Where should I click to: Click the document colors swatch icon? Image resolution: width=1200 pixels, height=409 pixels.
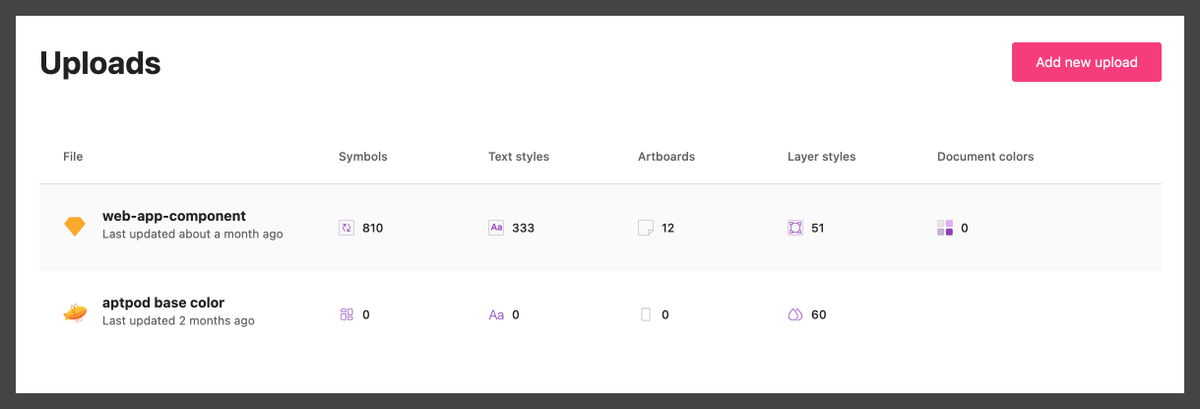[945, 228]
